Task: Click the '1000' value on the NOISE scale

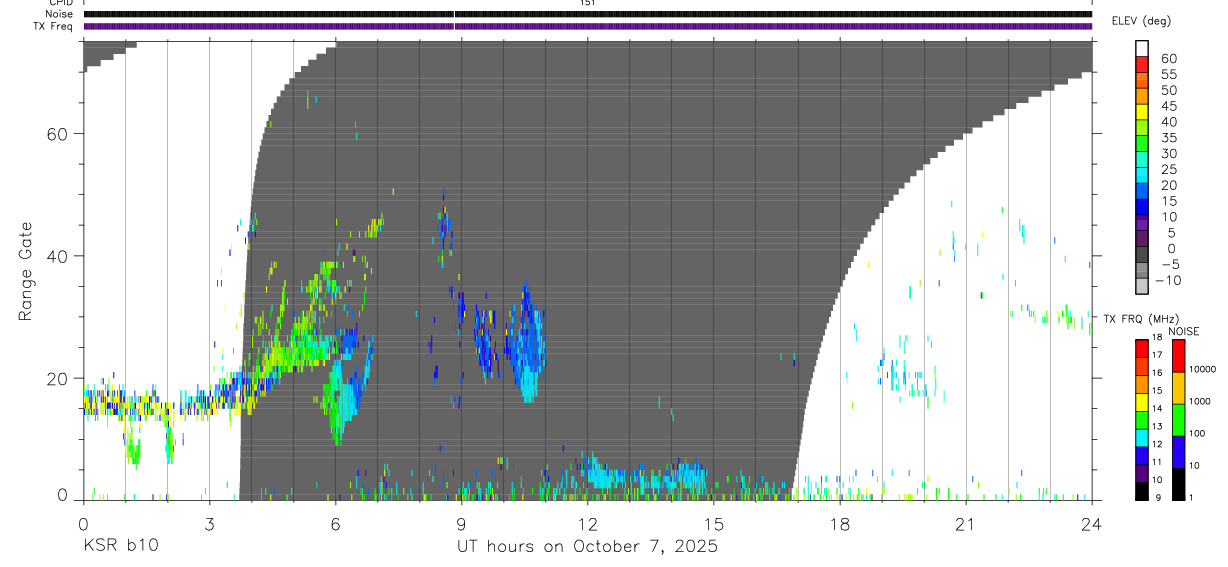Action: point(1200,402)
